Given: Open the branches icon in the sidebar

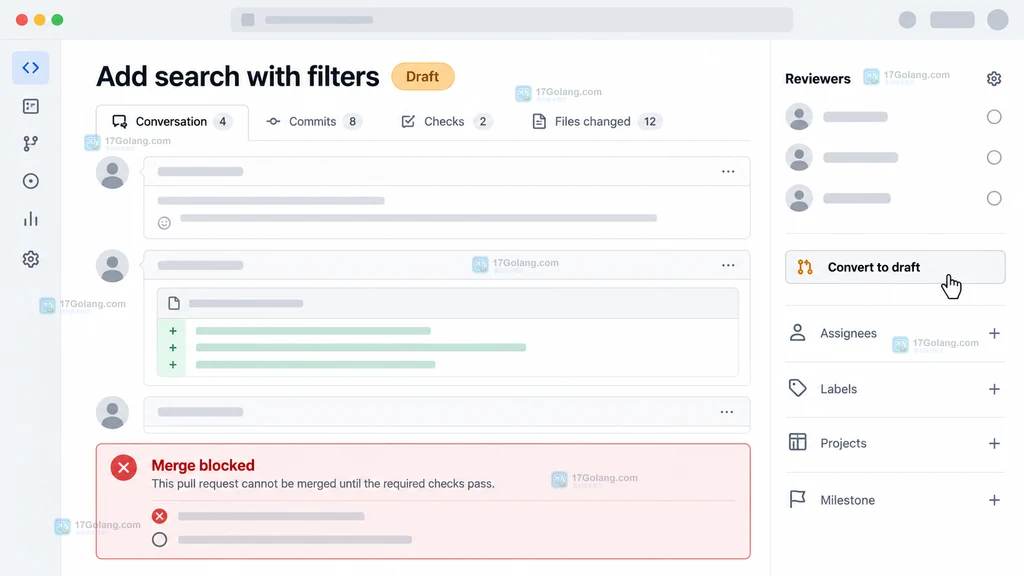Looking at the screenshot, I should pyautogui.click(x=31, y=144).
